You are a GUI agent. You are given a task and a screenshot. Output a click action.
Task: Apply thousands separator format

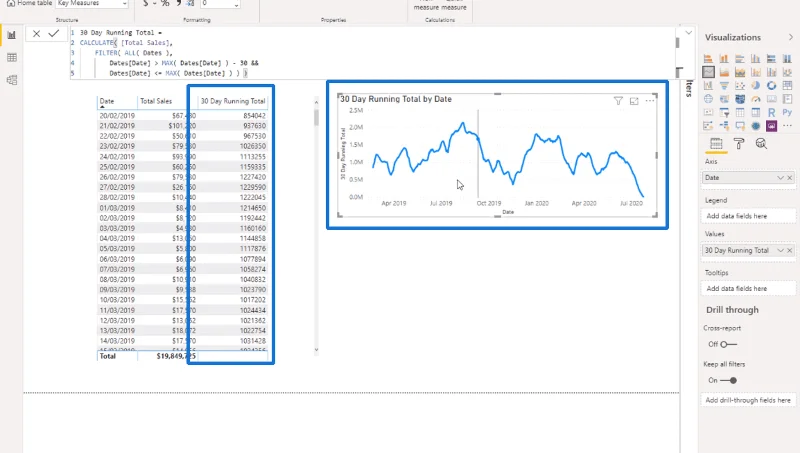point(179,4)
